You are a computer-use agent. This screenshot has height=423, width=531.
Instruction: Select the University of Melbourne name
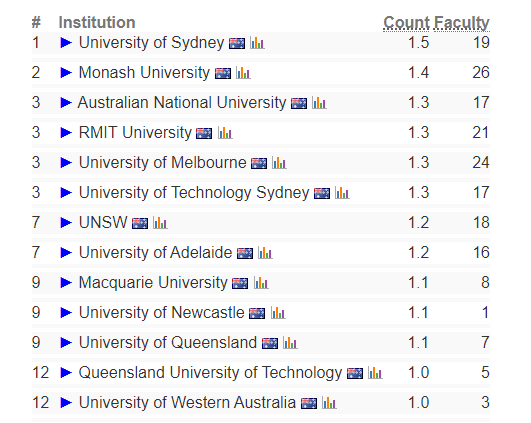click(163, 163)
